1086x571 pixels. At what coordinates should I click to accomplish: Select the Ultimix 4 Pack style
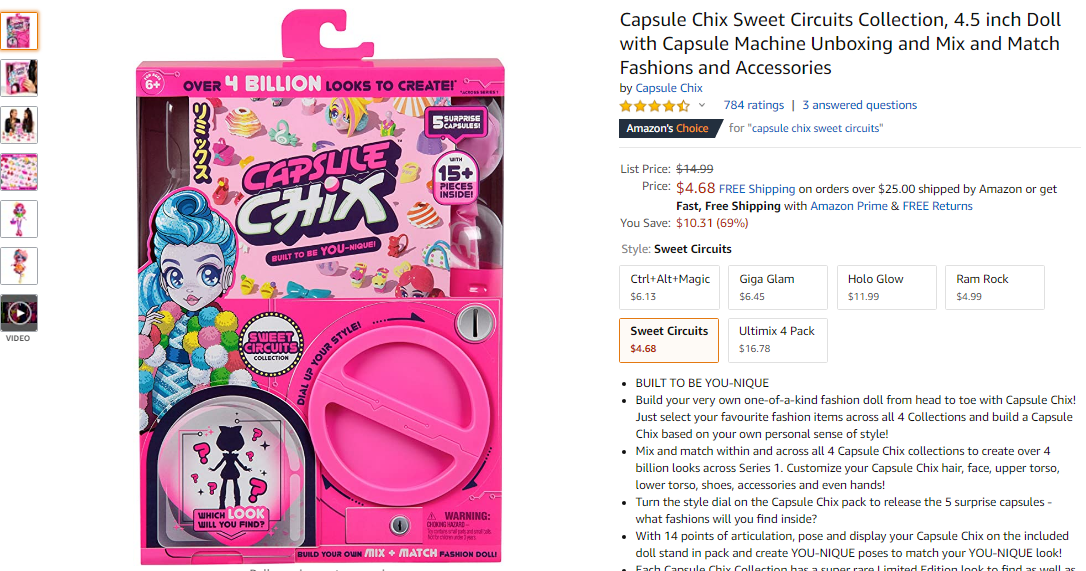click(778, 339)
